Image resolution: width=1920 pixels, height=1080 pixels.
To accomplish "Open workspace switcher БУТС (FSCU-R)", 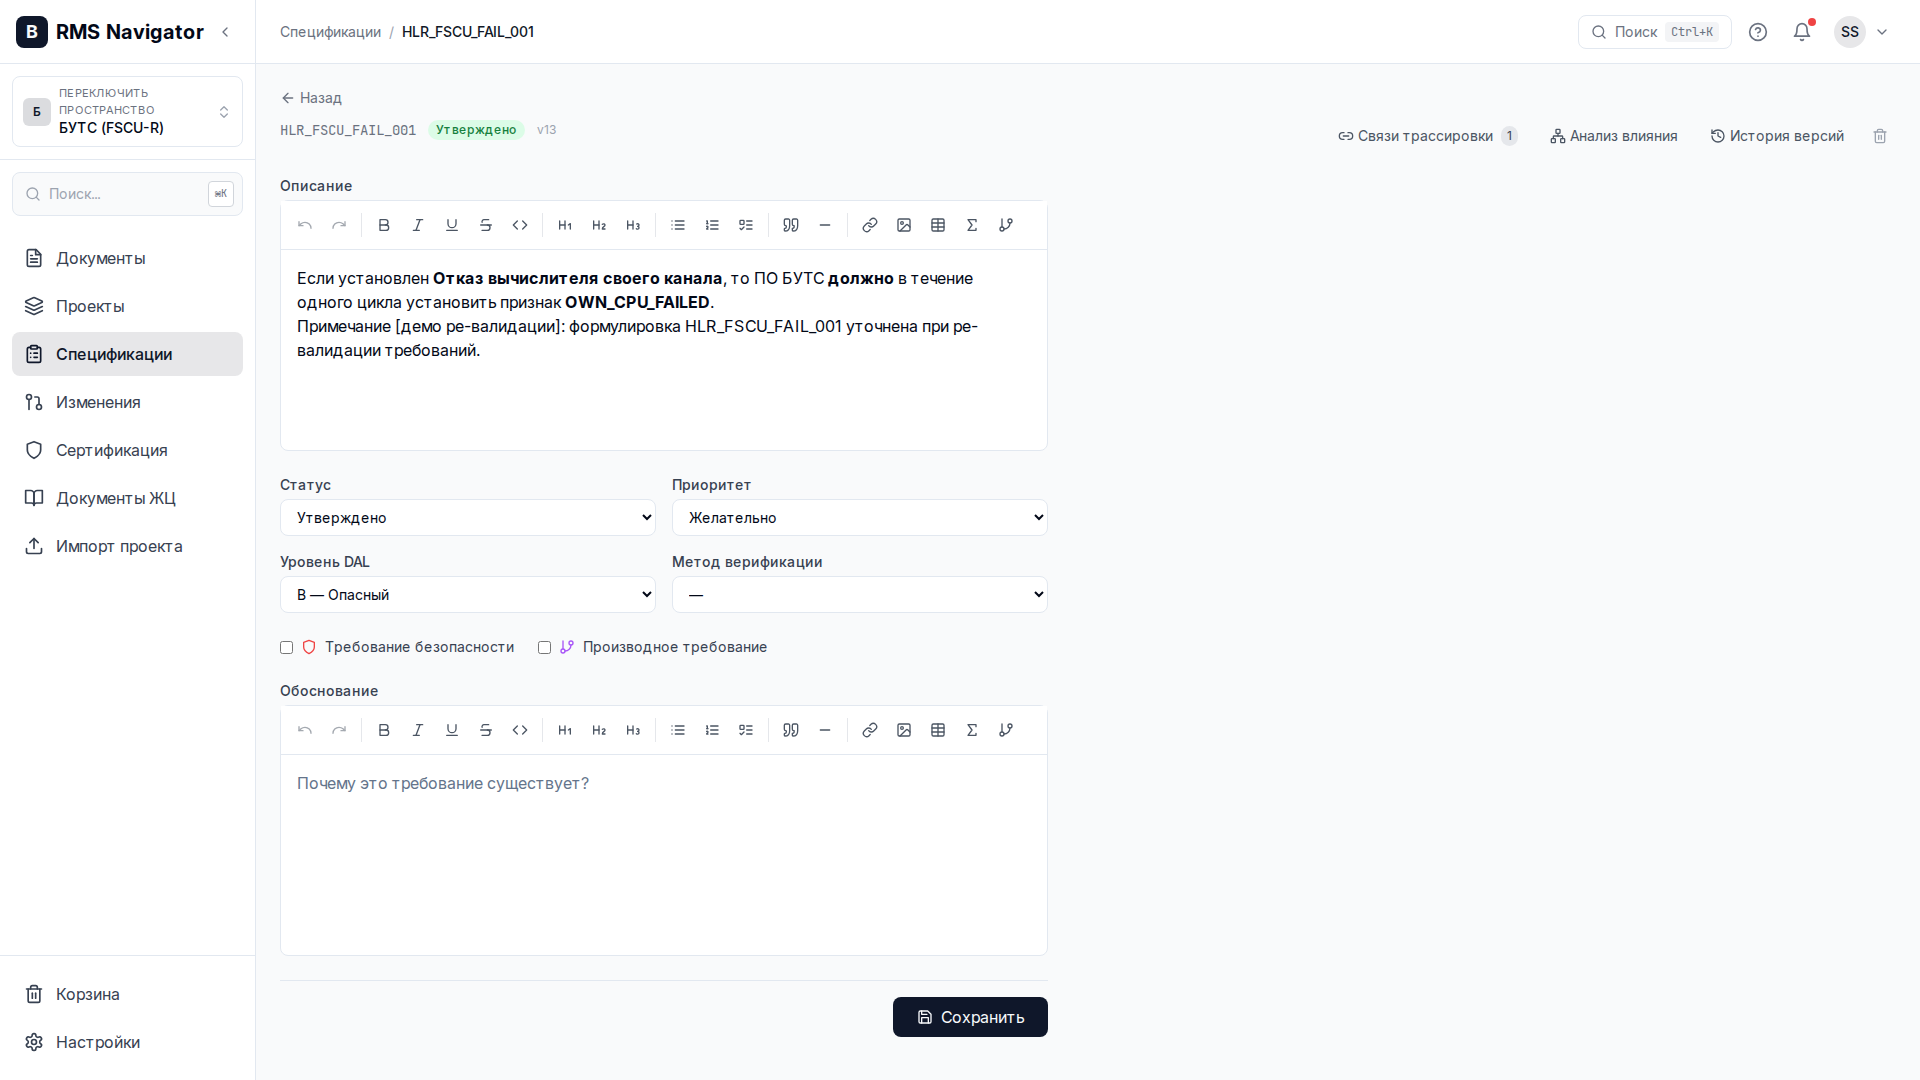I will pos(127,111).
